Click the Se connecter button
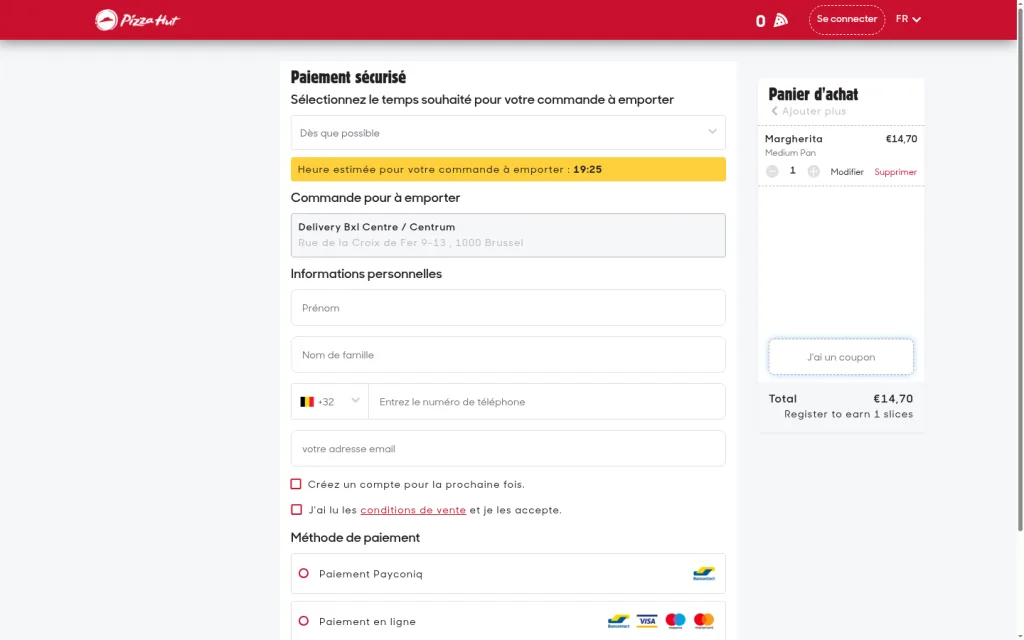The height and width of the screenshot is (640, 1024). tap(847, 20)
